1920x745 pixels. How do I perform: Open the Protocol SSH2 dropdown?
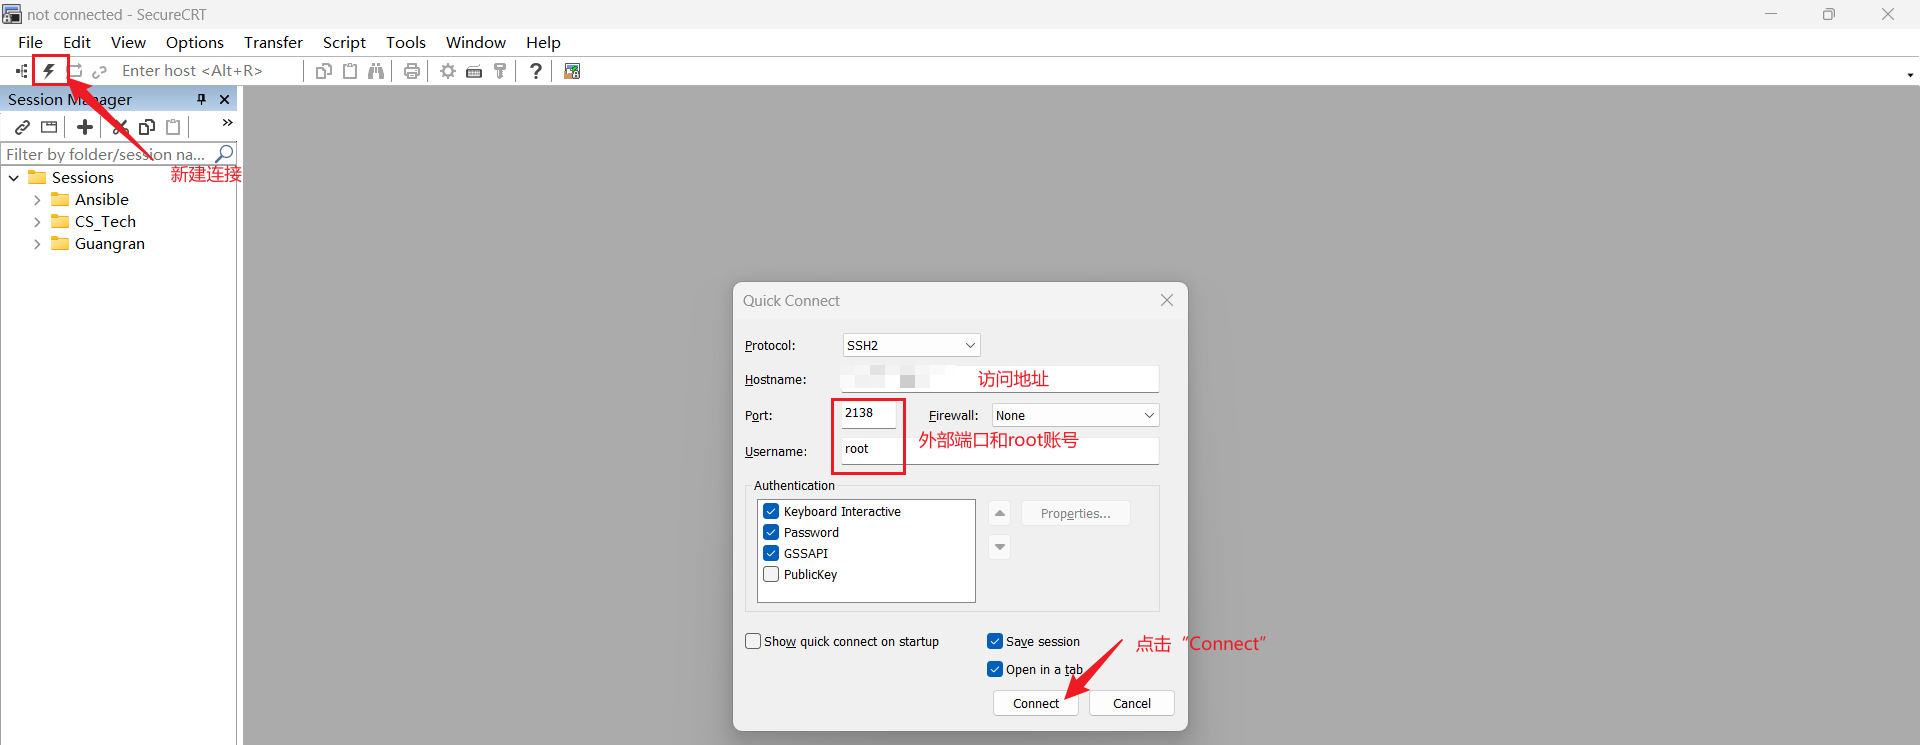pos(911,345)
